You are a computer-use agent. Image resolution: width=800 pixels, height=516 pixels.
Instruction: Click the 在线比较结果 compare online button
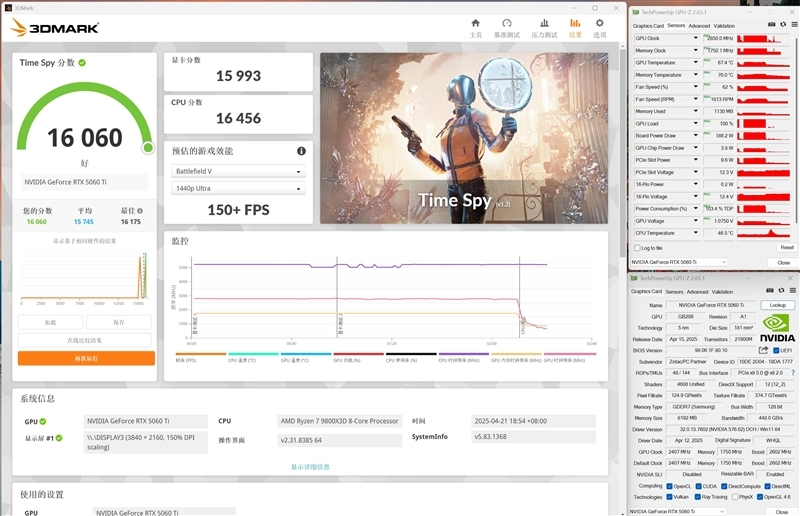[x=84, y=340]
